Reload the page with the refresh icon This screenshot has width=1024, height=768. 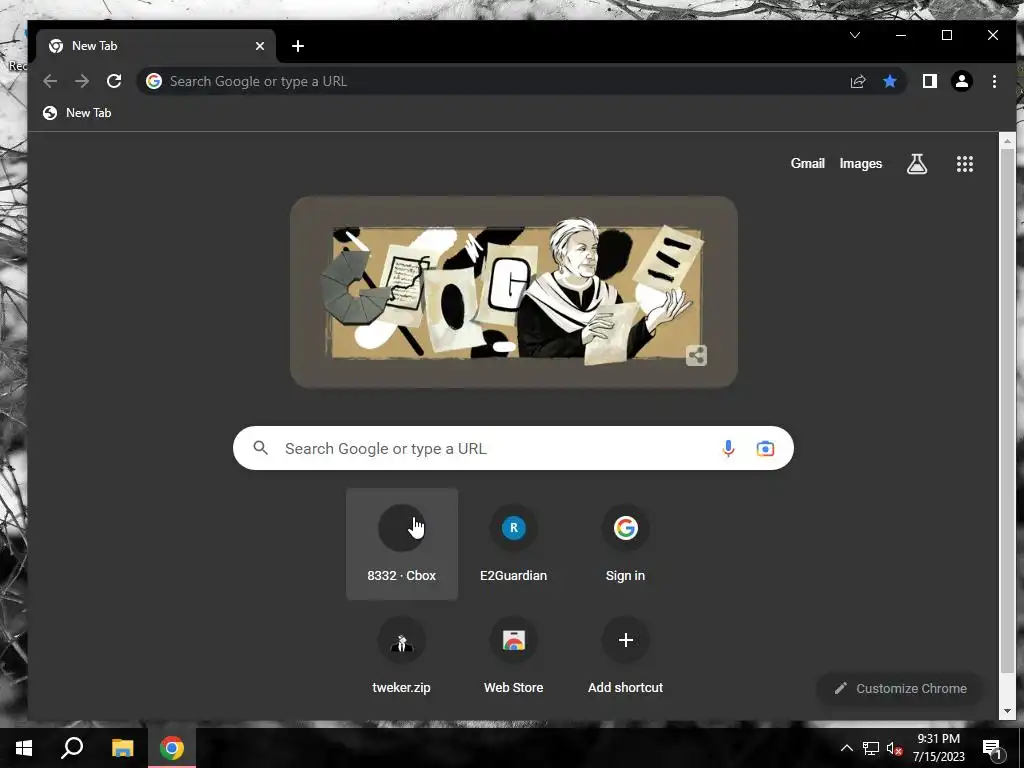click(x=114, y=81)
